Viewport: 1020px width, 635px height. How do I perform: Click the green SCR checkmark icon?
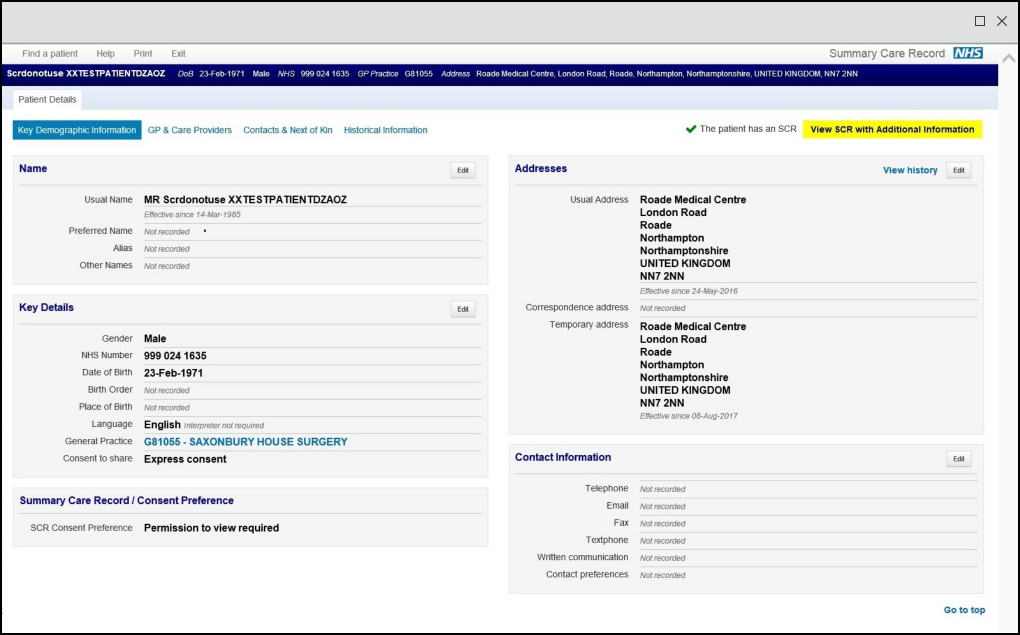(x=690, y=129)
